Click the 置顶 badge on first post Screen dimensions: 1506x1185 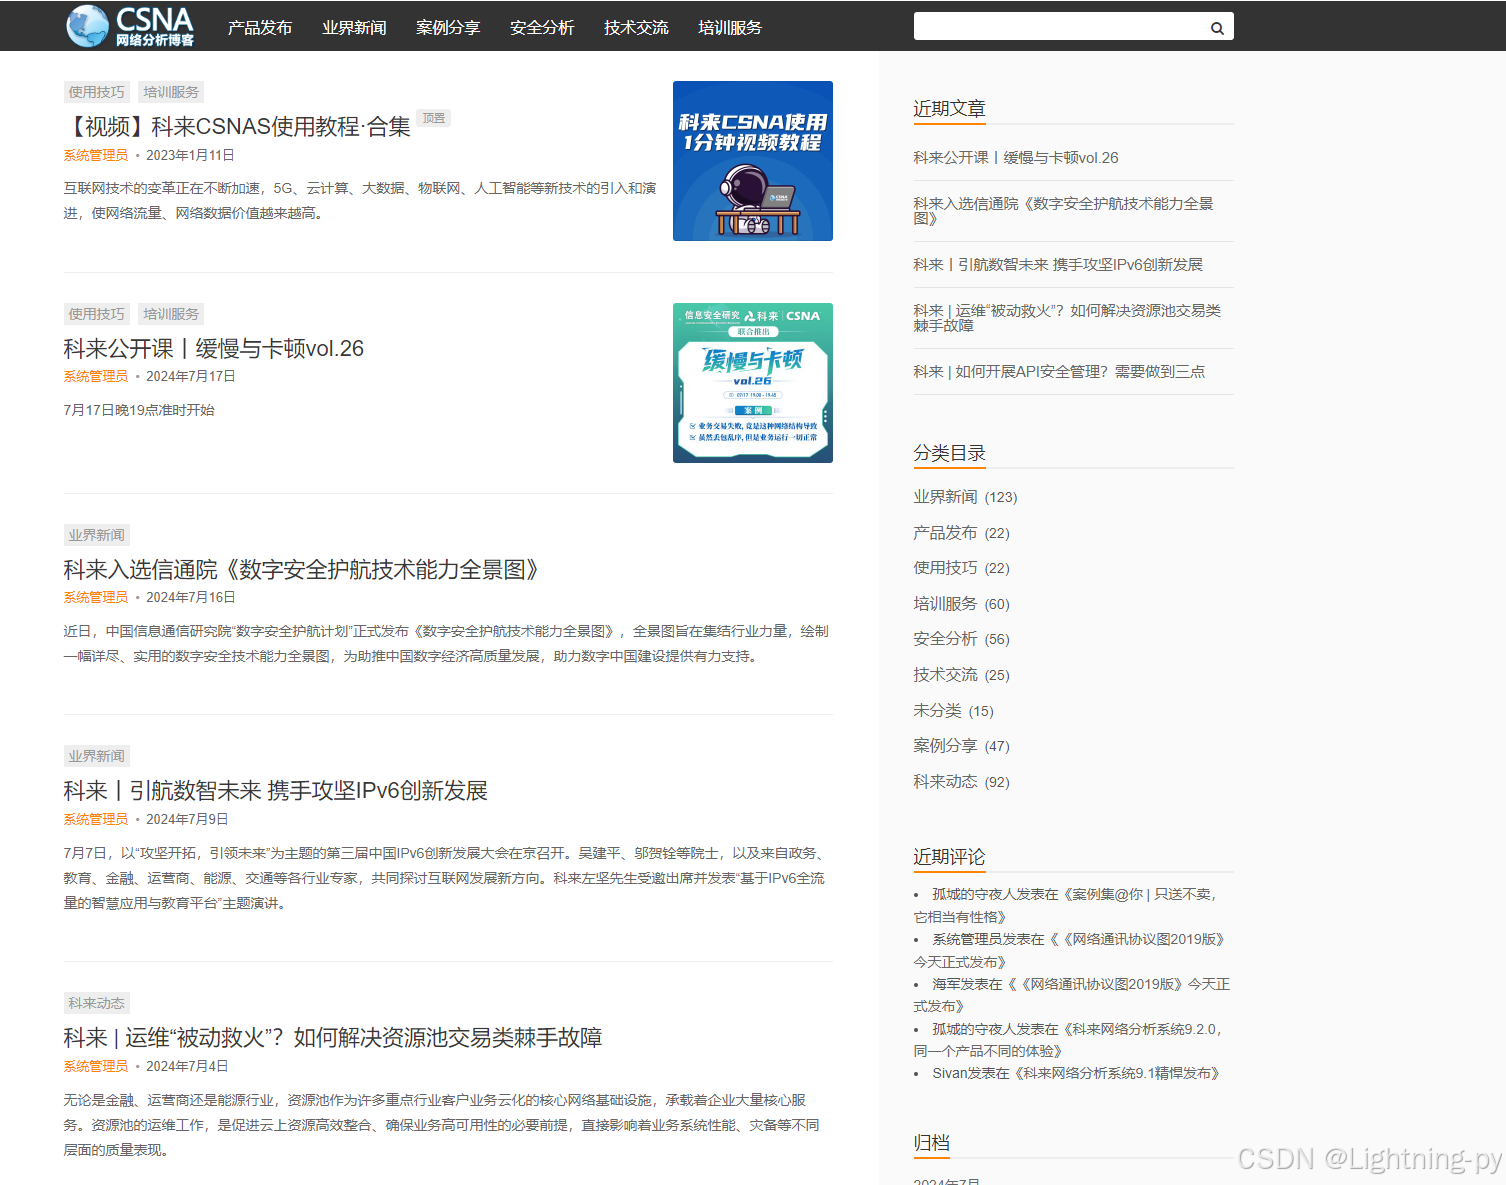[434, 118]
